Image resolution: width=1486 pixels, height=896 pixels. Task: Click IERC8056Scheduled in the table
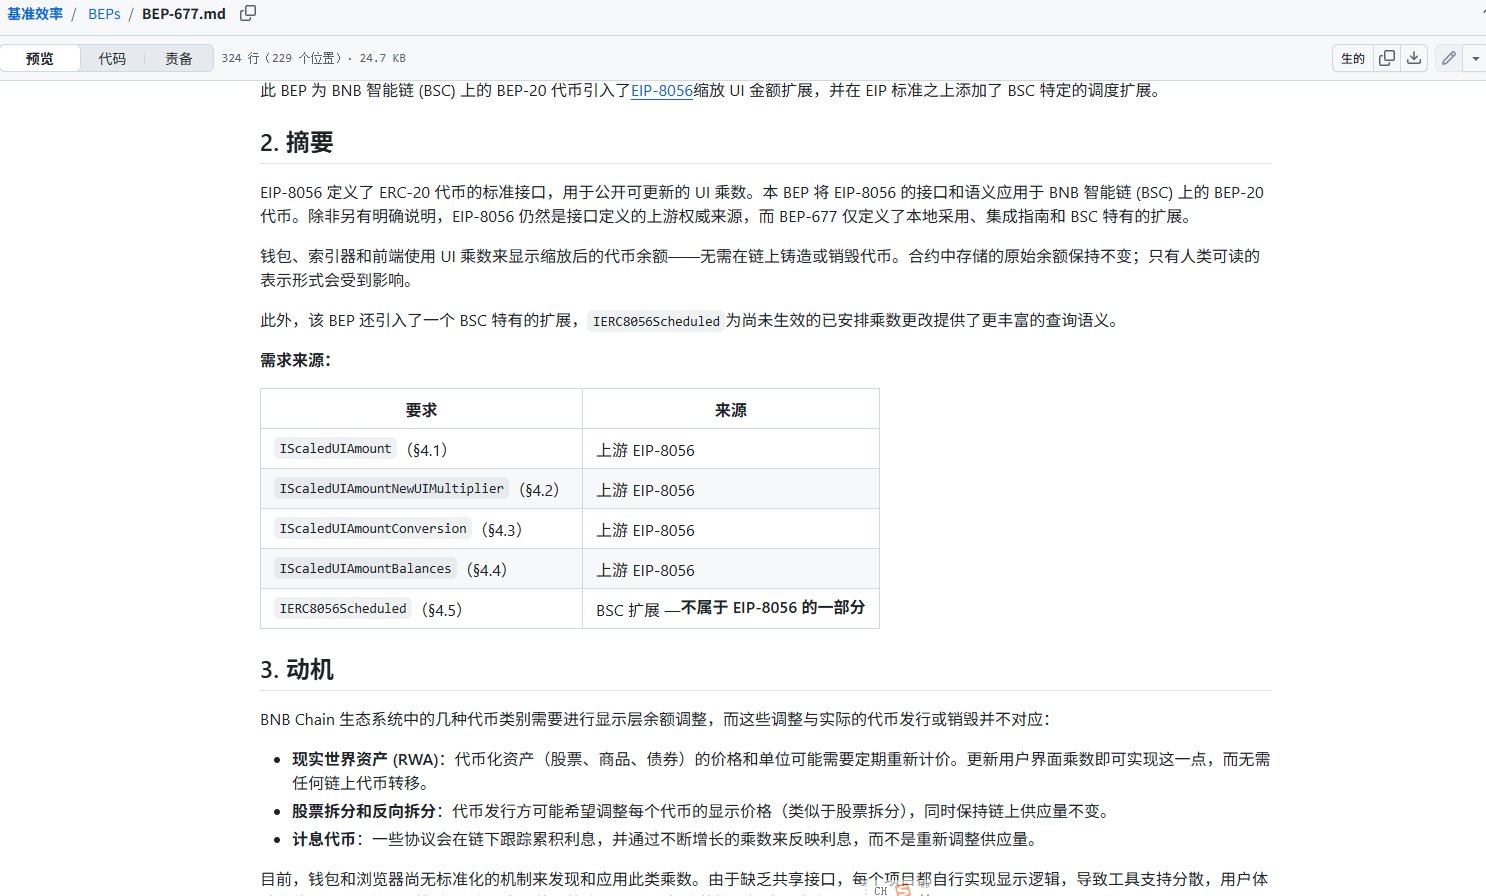click(x=343, y=609)
